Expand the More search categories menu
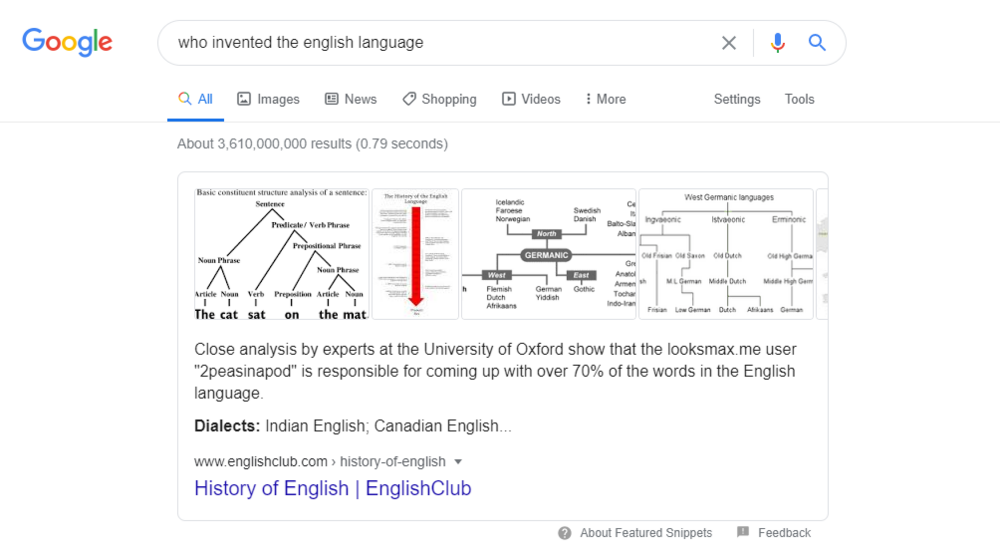The width and height of the screenshot is (1000, 556). pos(605,99)
